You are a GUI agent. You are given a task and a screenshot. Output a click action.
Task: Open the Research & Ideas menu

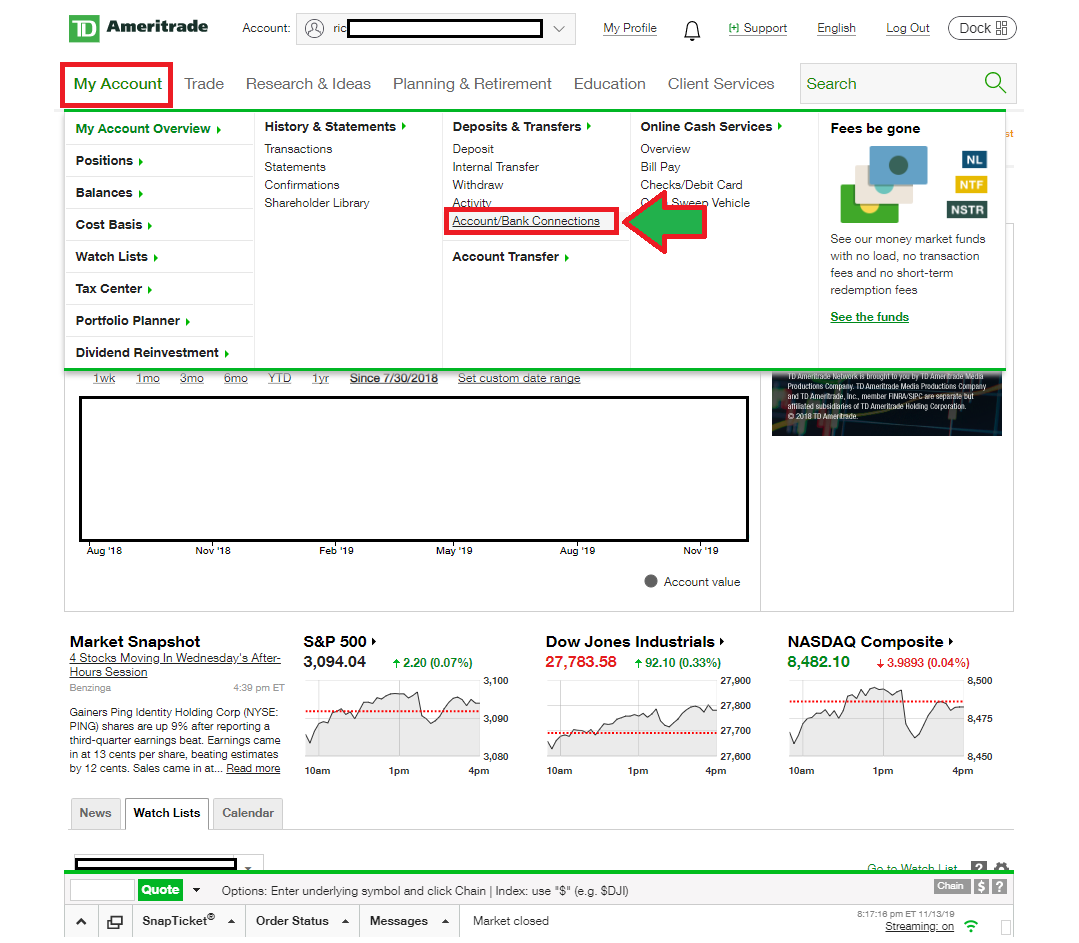(x=308, y=84)
